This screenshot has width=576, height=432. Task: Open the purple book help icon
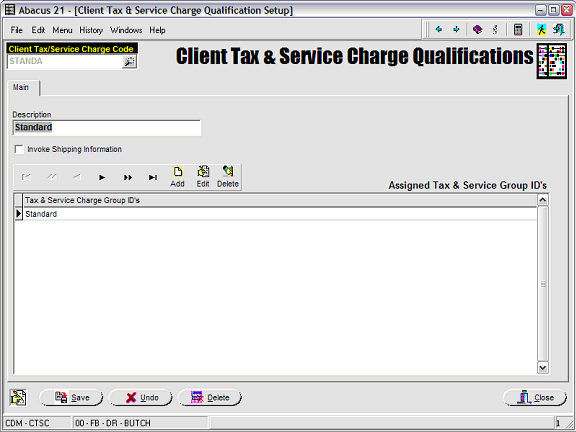pos(478,29)
